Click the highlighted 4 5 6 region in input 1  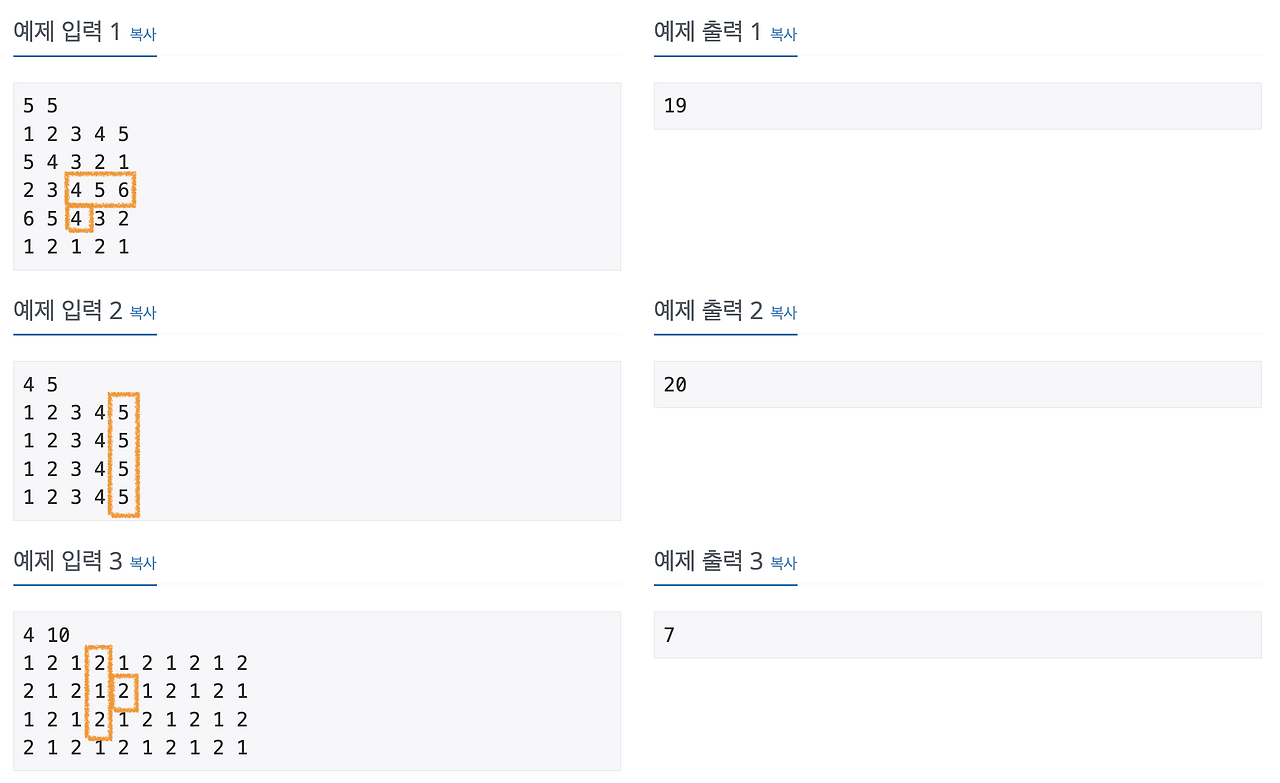coord(99,189)
